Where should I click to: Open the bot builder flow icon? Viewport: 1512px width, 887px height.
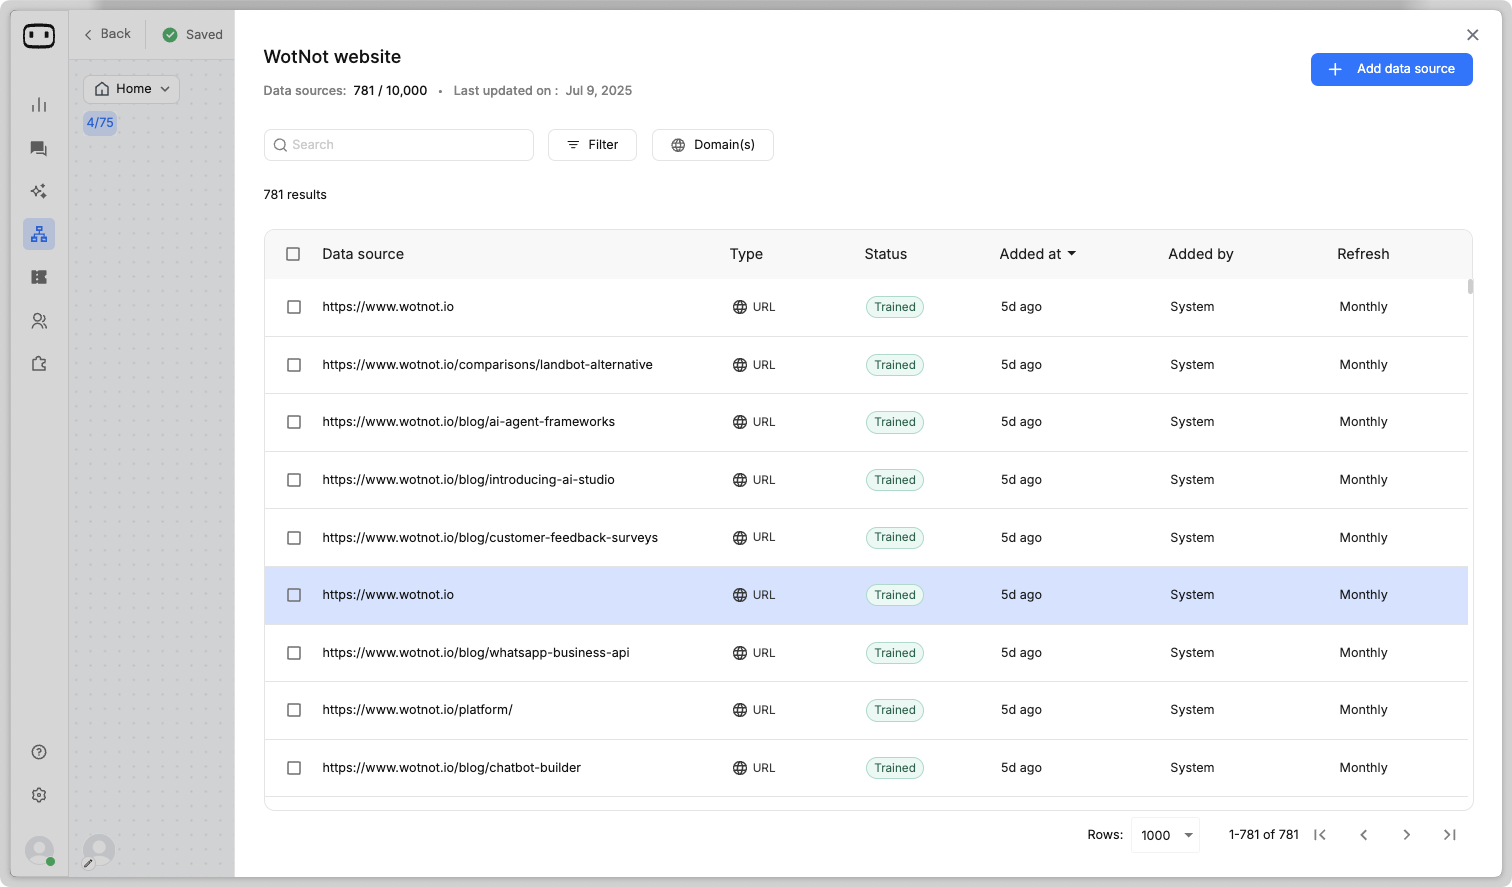tap(39, 234)
